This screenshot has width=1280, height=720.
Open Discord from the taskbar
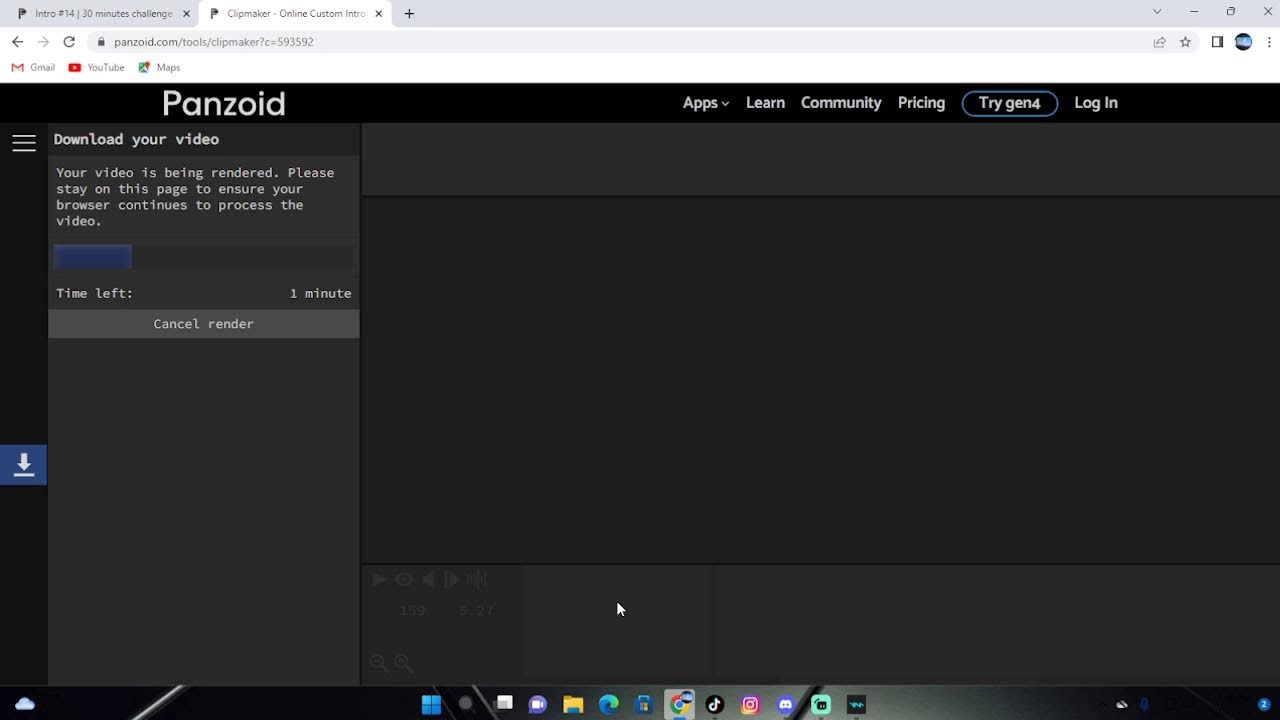[x=786, y=704]
